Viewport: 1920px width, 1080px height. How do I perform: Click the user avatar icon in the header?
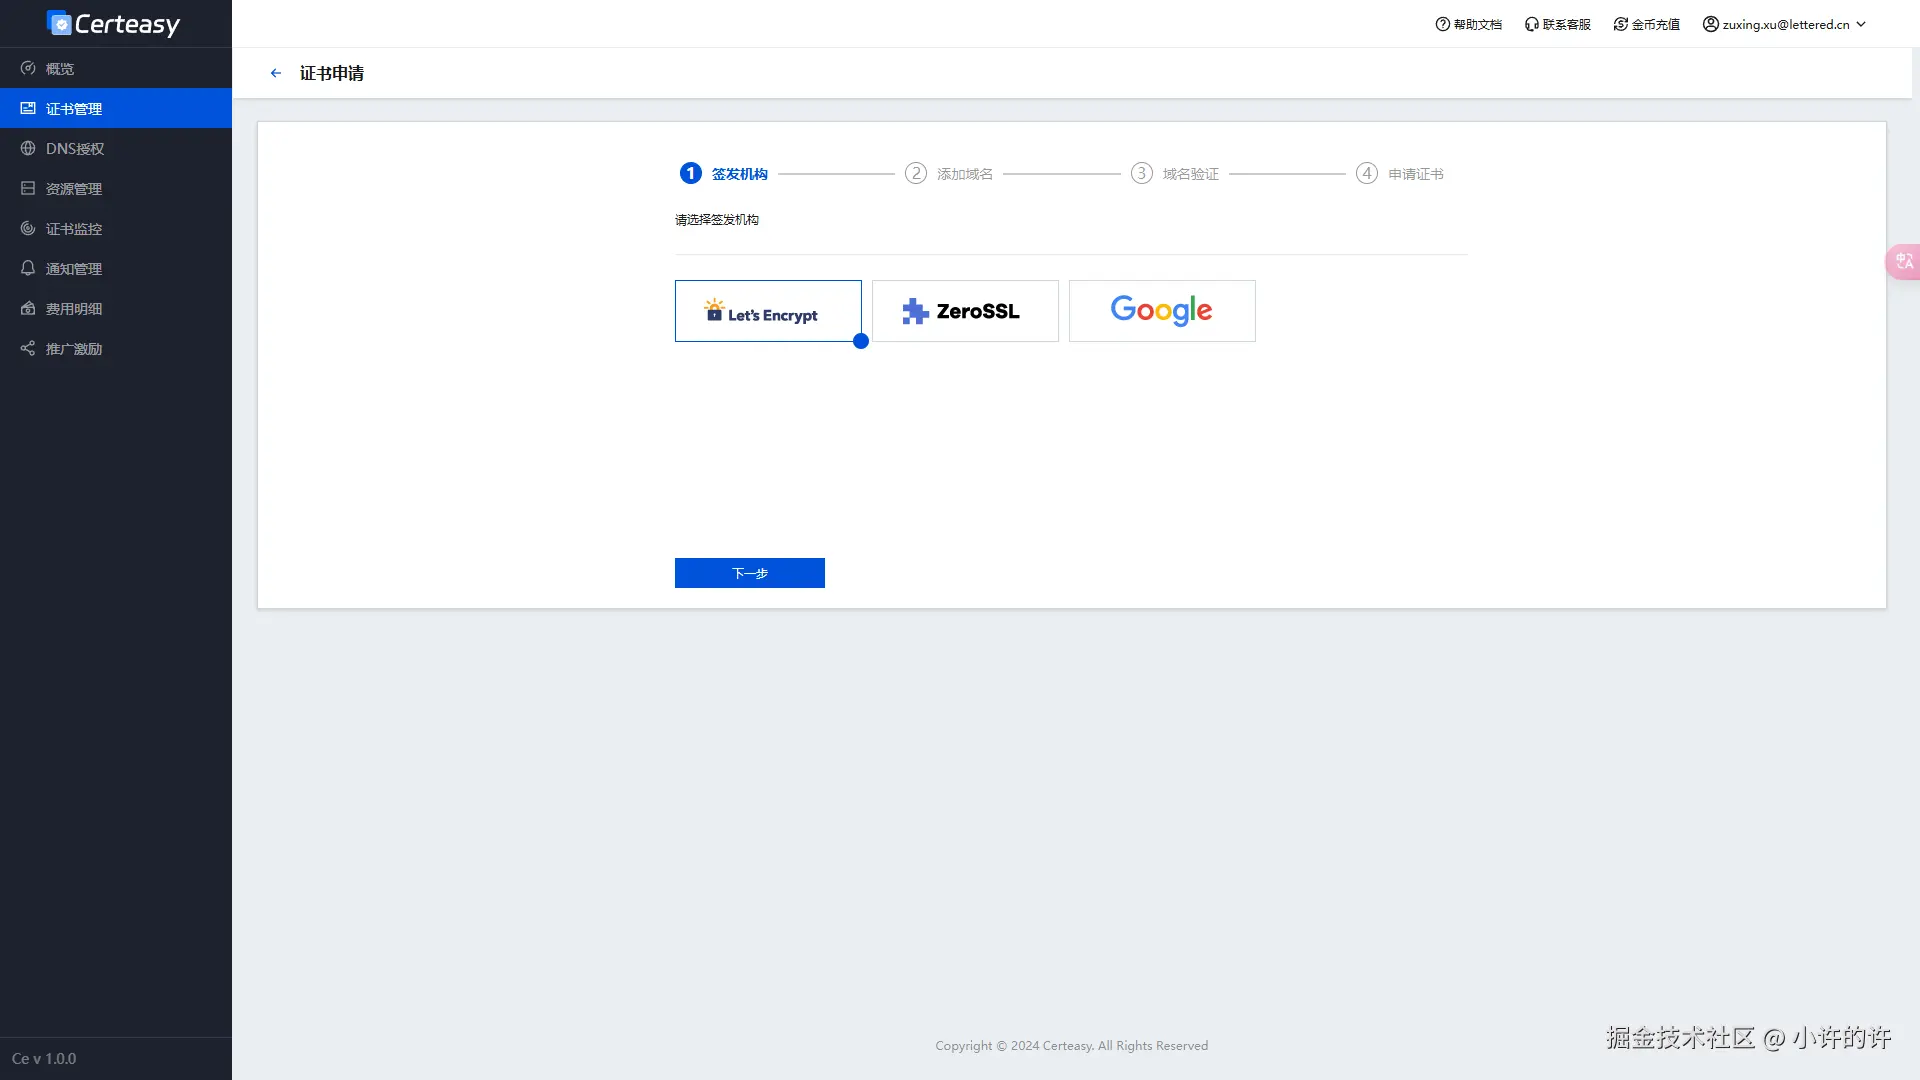click(1709, 23)
